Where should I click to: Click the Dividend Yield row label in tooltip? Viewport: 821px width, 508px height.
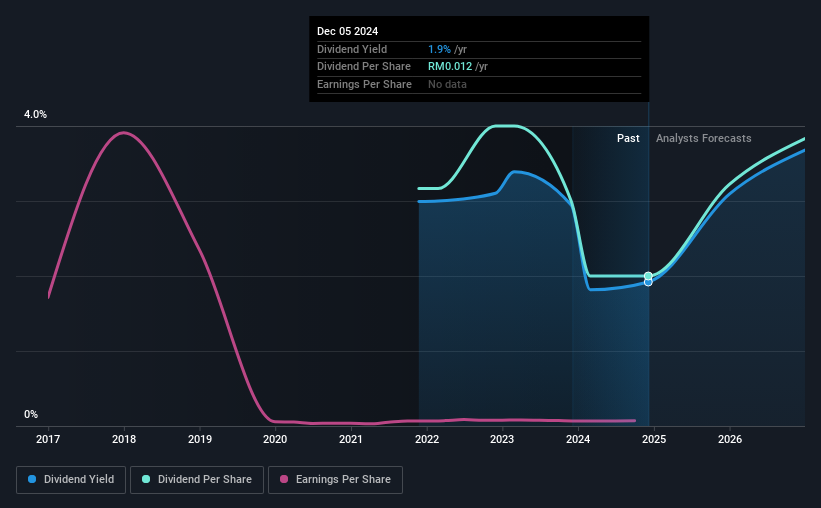[352, 49]
